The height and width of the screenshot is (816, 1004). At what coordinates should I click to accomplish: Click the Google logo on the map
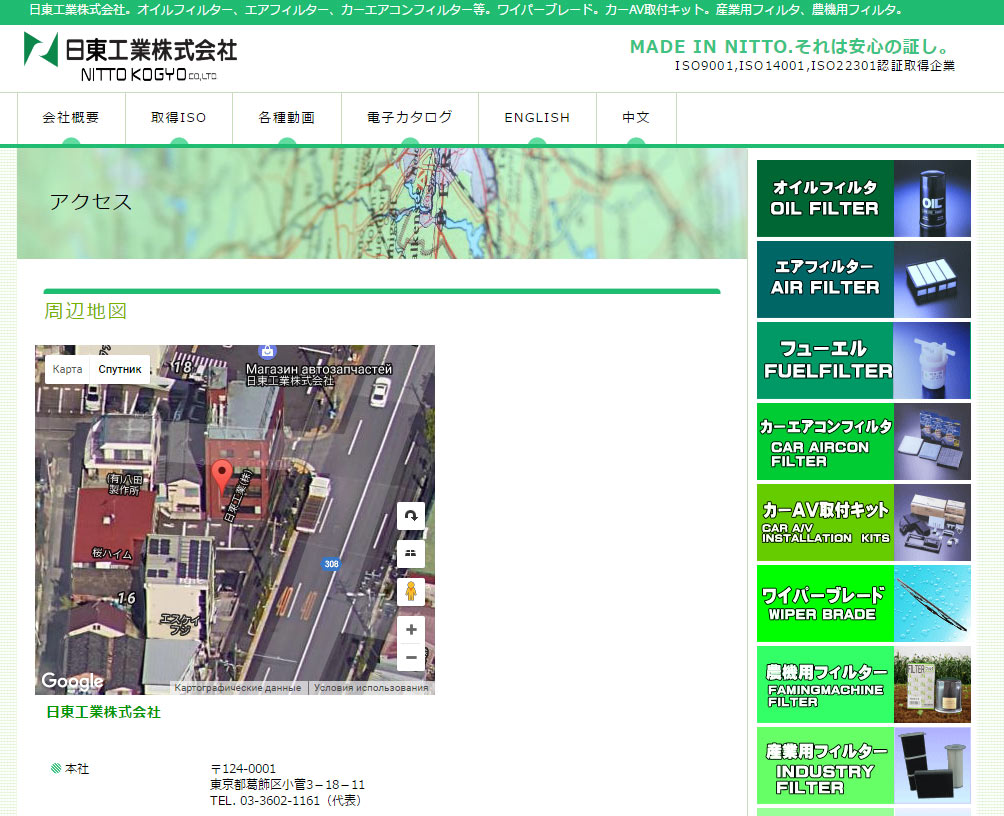pyautogui.click(x=72, y=681)
